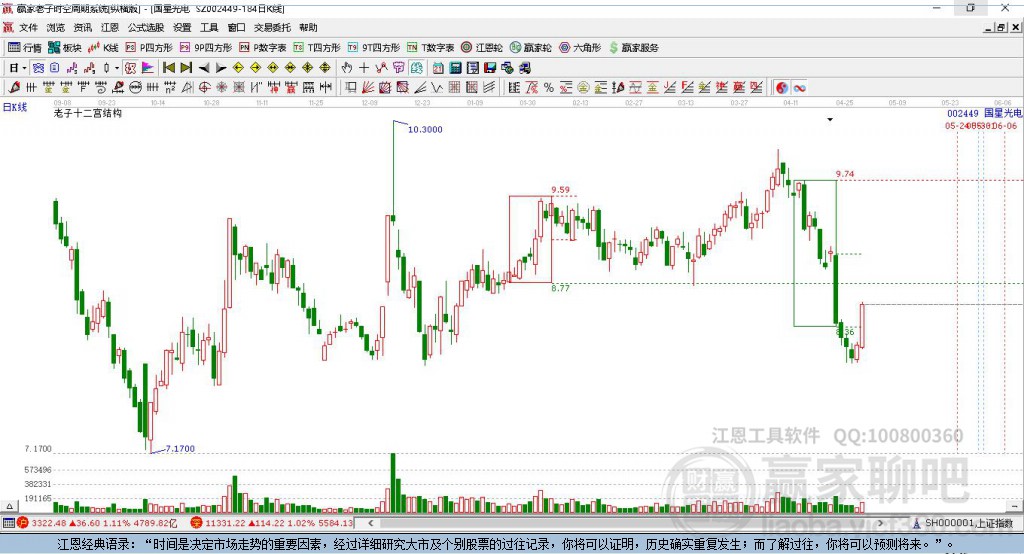Click the 国星光电 stock name label

(x=1002, y=113)
